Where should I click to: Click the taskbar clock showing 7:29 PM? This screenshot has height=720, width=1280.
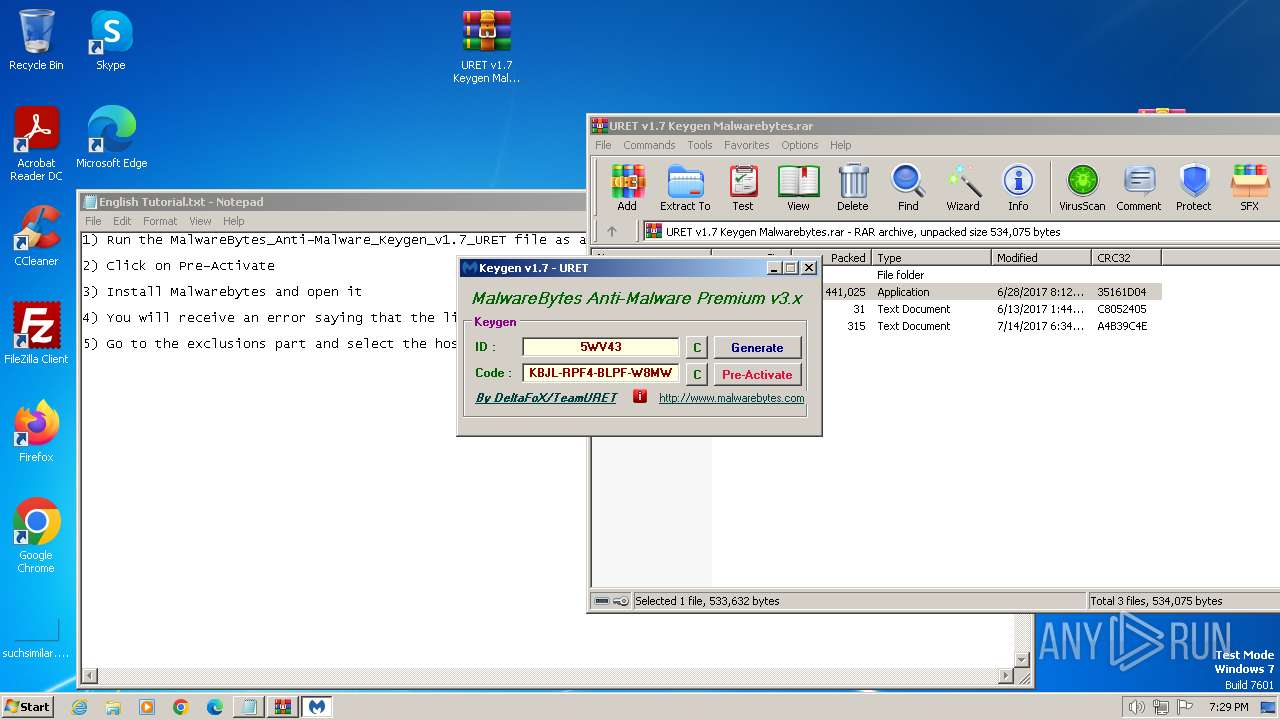(x=1228, y=707)
